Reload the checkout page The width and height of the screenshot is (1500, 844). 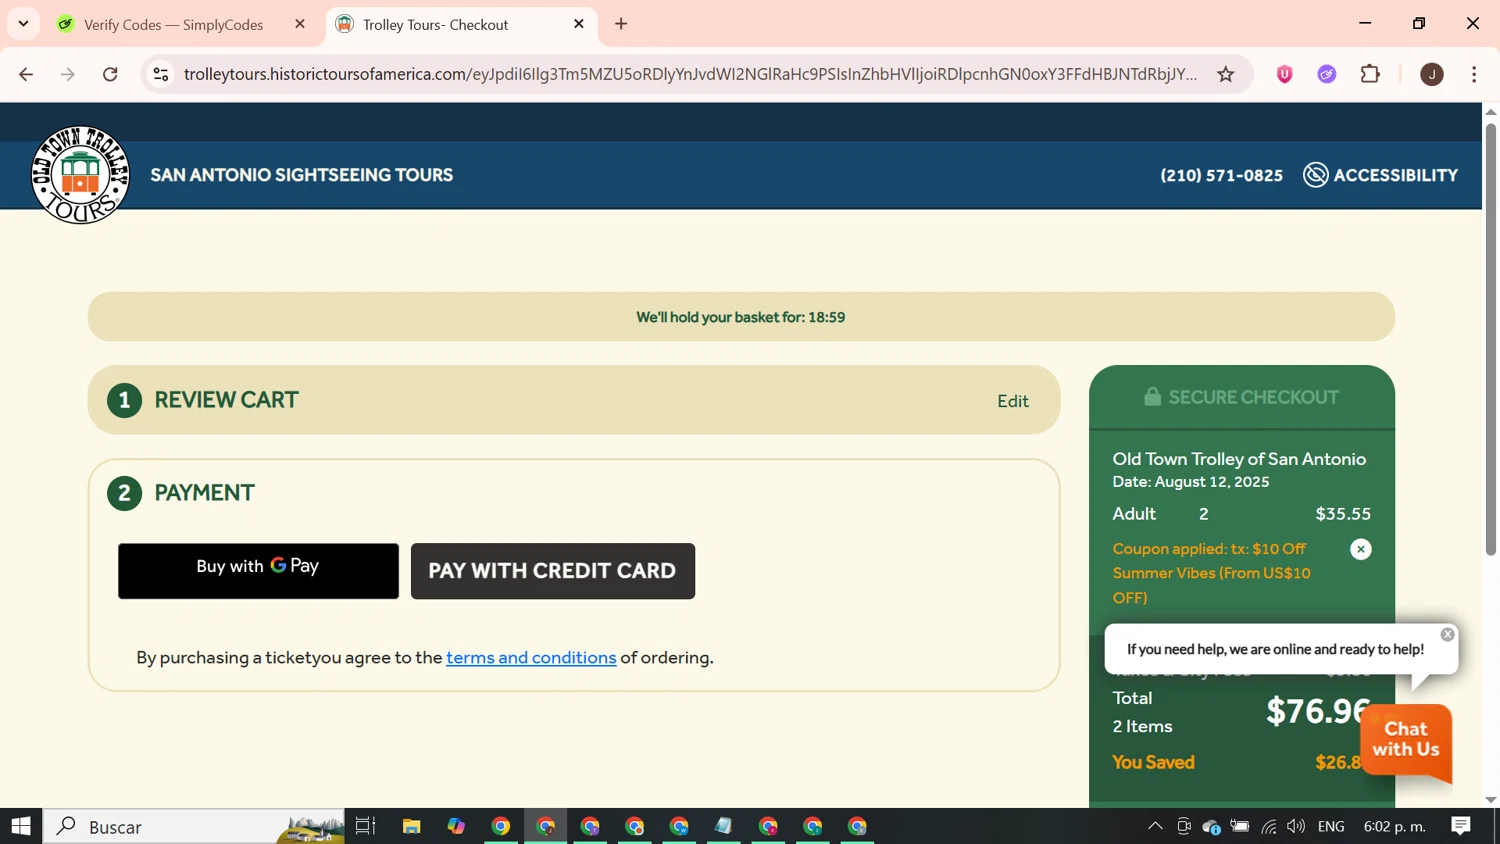click(111, 74)
